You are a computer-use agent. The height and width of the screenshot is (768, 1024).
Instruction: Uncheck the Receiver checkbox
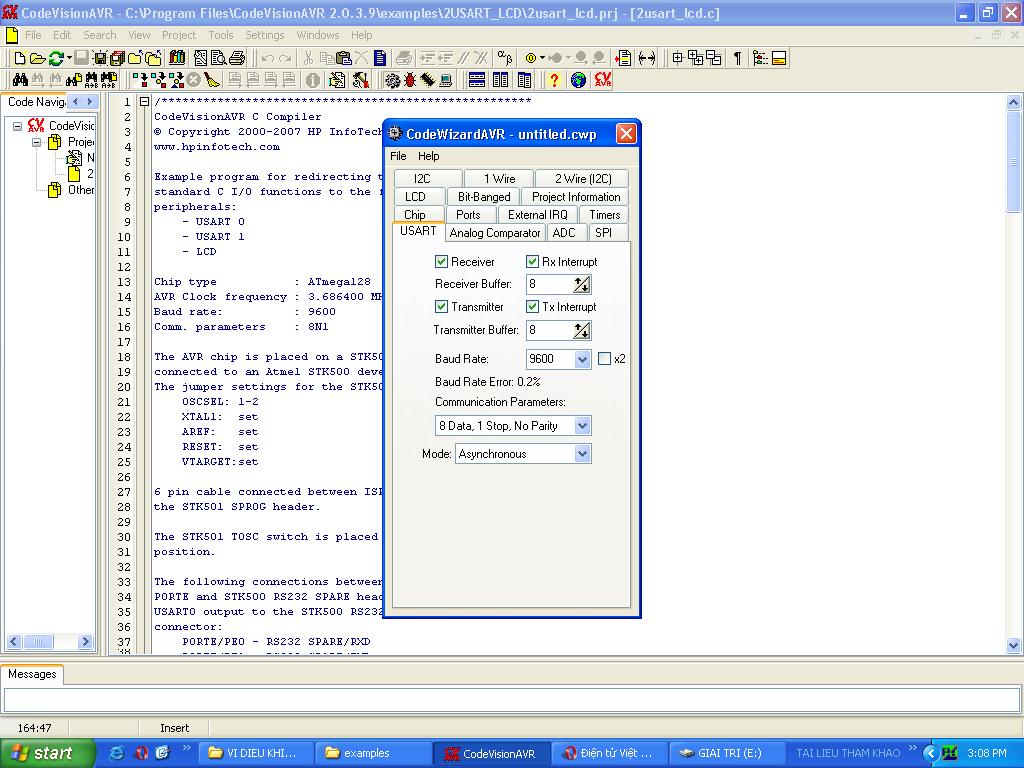click(x=442, y=262)
